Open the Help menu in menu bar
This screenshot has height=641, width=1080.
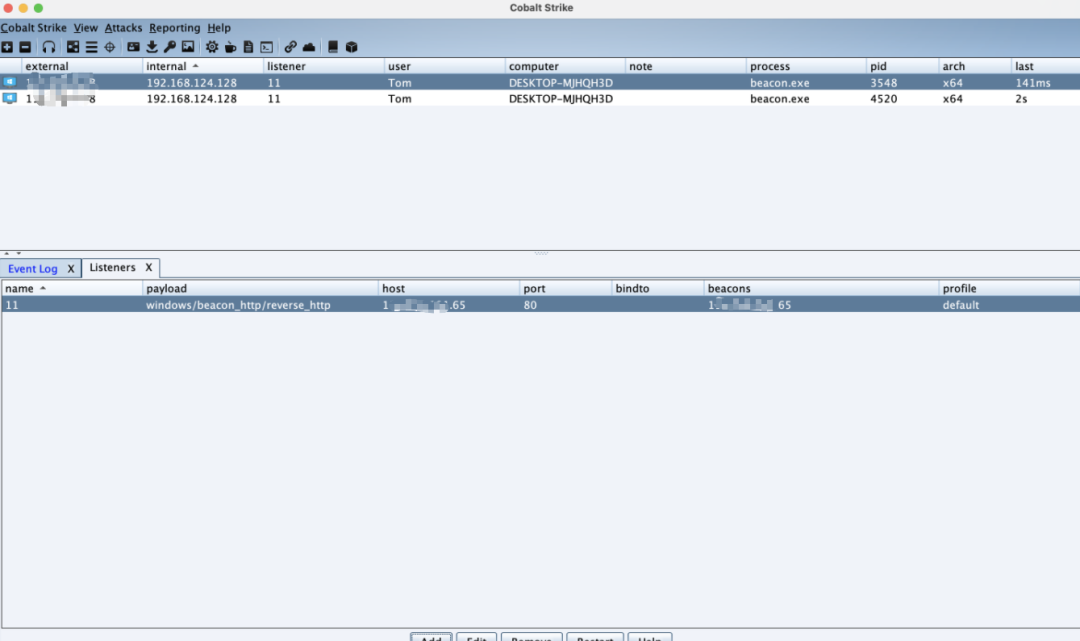coord(219,28)
